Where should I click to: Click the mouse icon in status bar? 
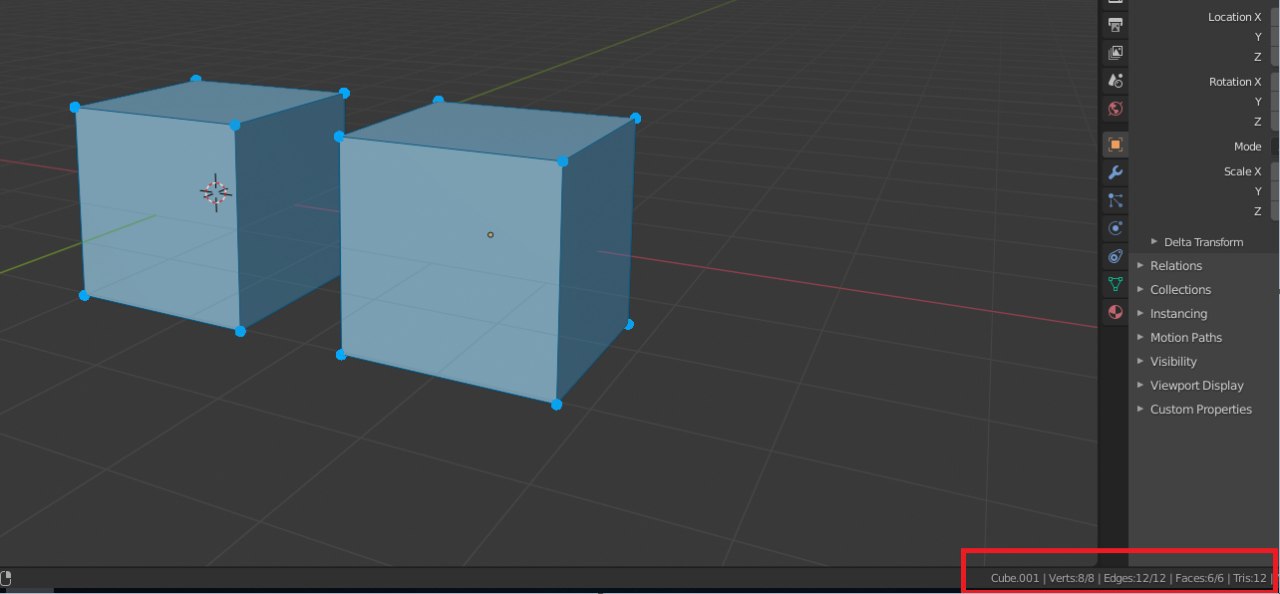(6, 578)
